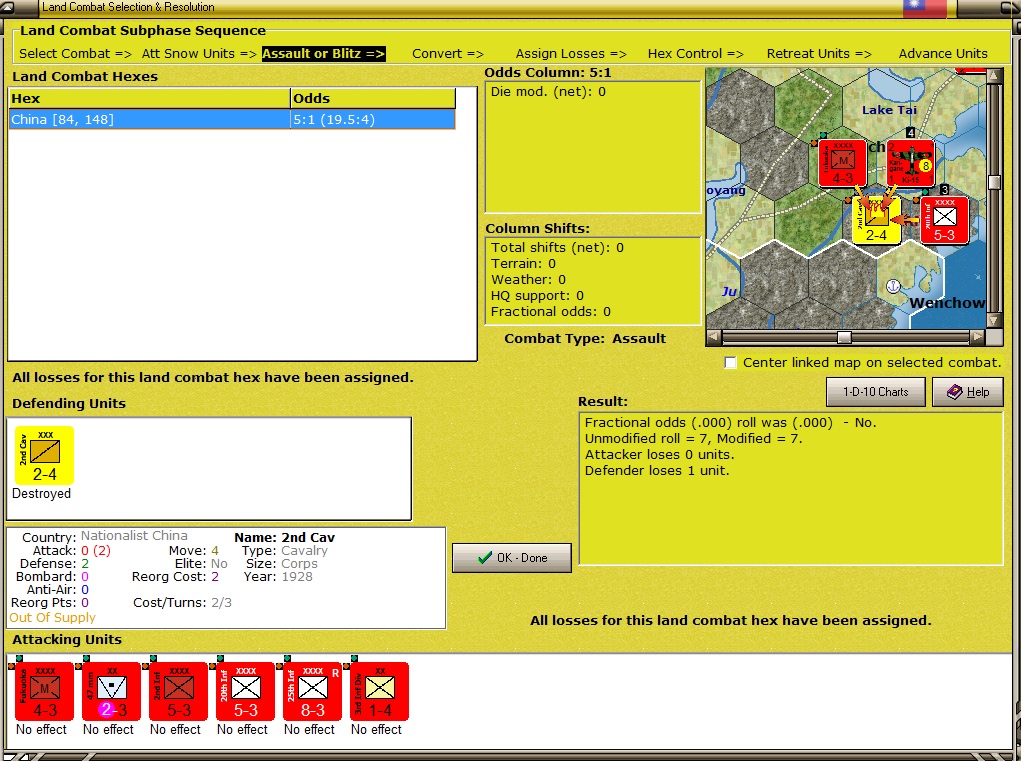This screenshot has height=761, width=1021.
Task: Click the destroyed 2nd Cav defending unit counter
Action: (x=44, y=456)
